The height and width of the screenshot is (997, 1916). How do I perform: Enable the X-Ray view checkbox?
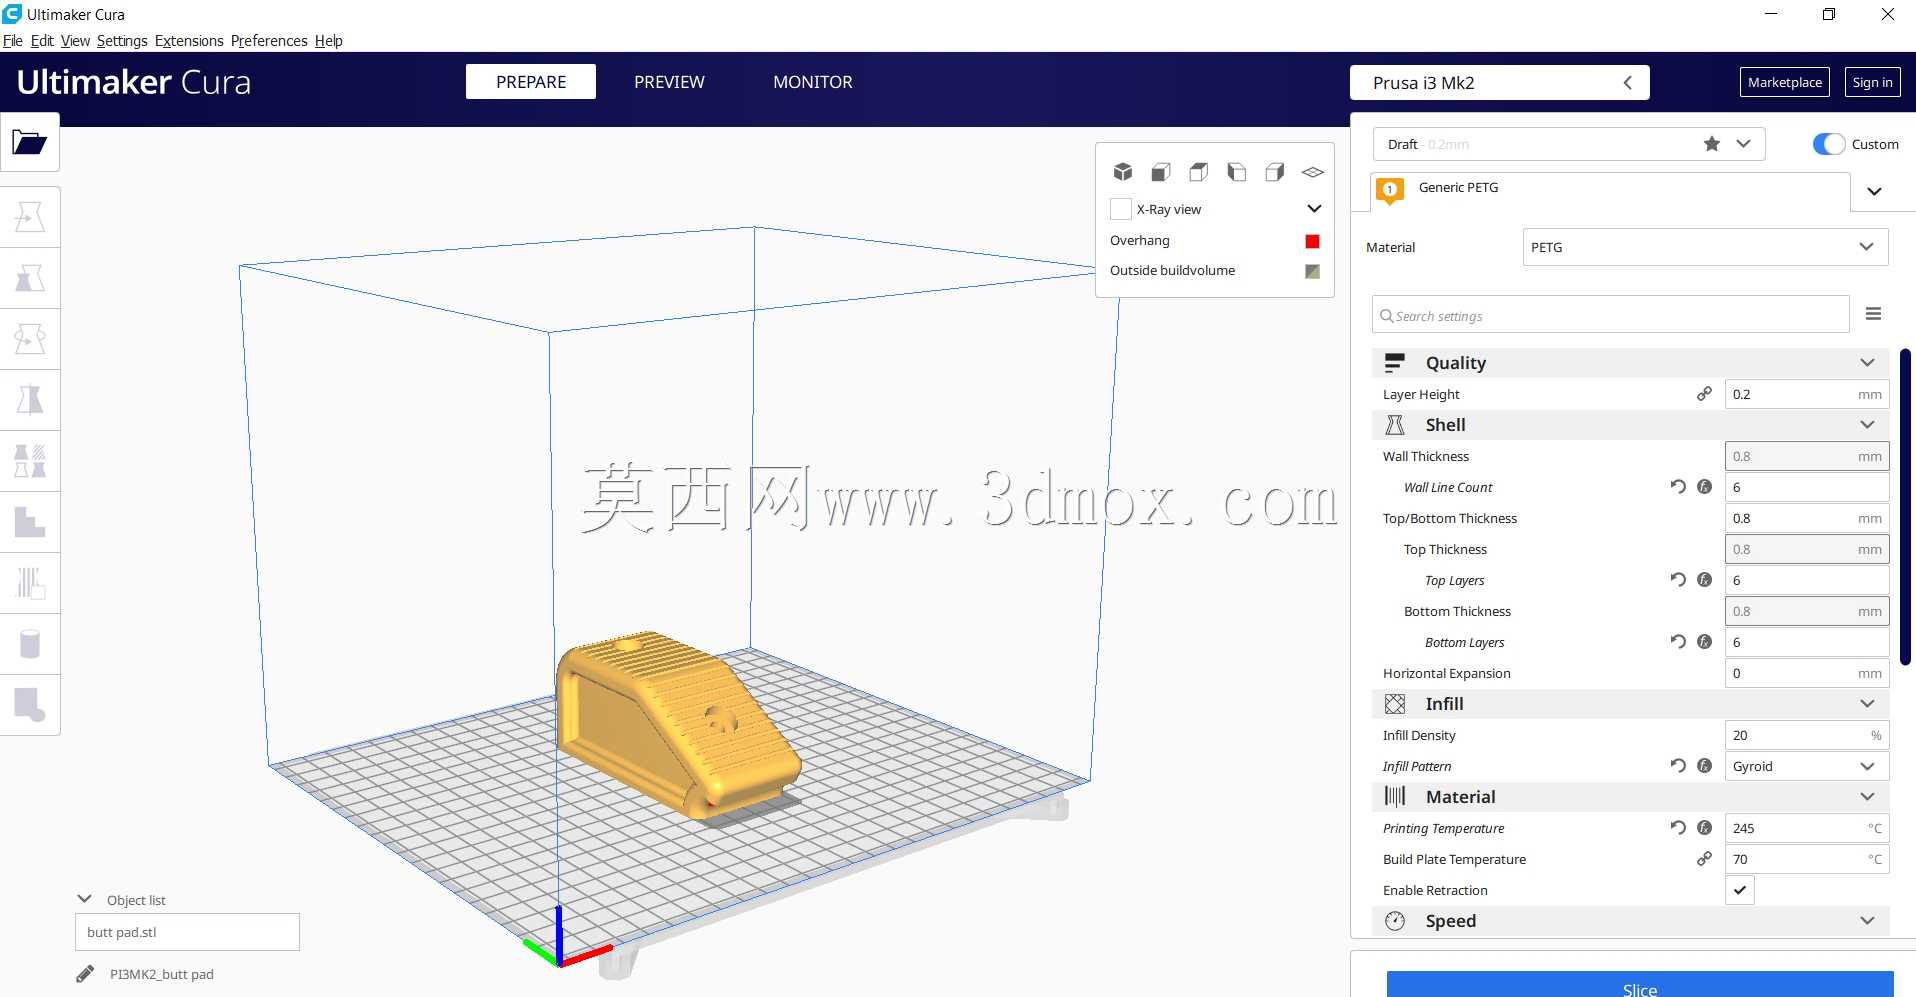[1121, 209]
